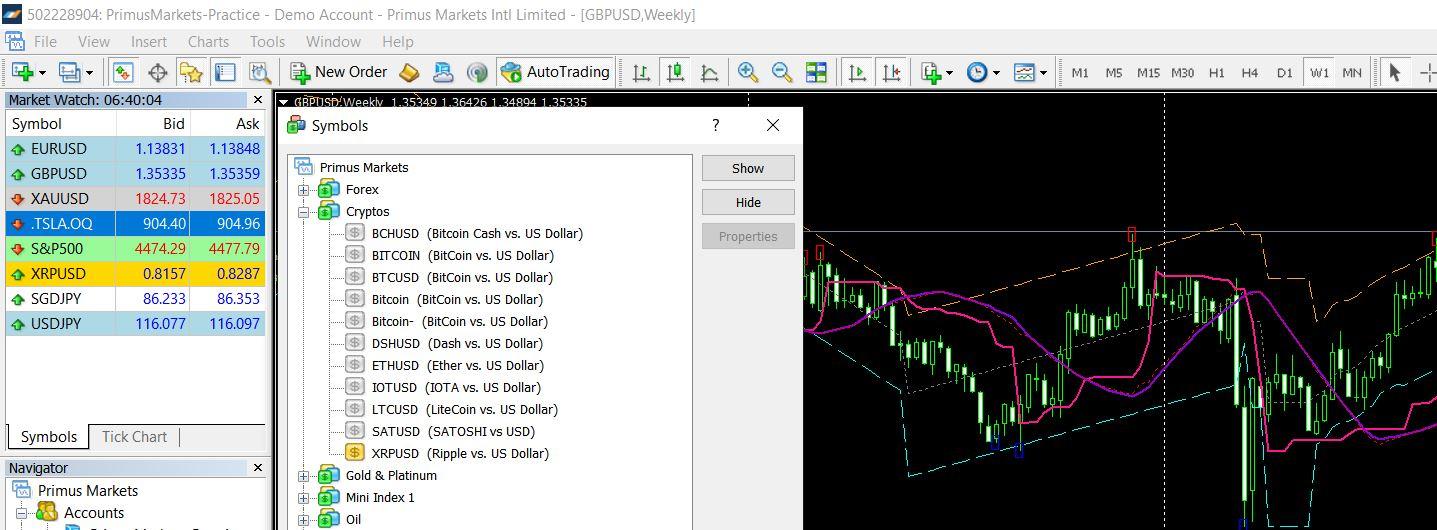Open the Terminal window icon
Screen dimensions: 1437x530
(225, 72)
